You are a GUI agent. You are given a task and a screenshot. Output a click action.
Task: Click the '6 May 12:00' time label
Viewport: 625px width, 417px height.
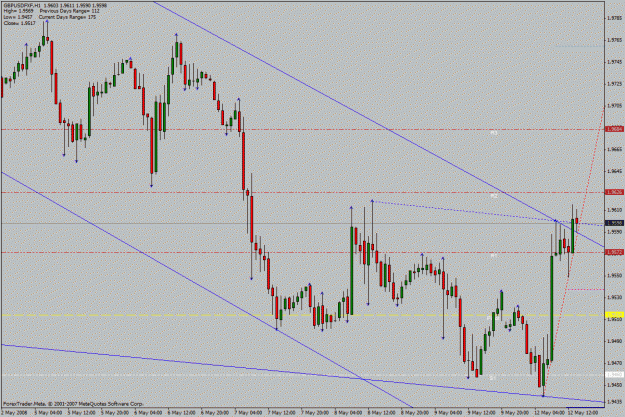[181, 413]
